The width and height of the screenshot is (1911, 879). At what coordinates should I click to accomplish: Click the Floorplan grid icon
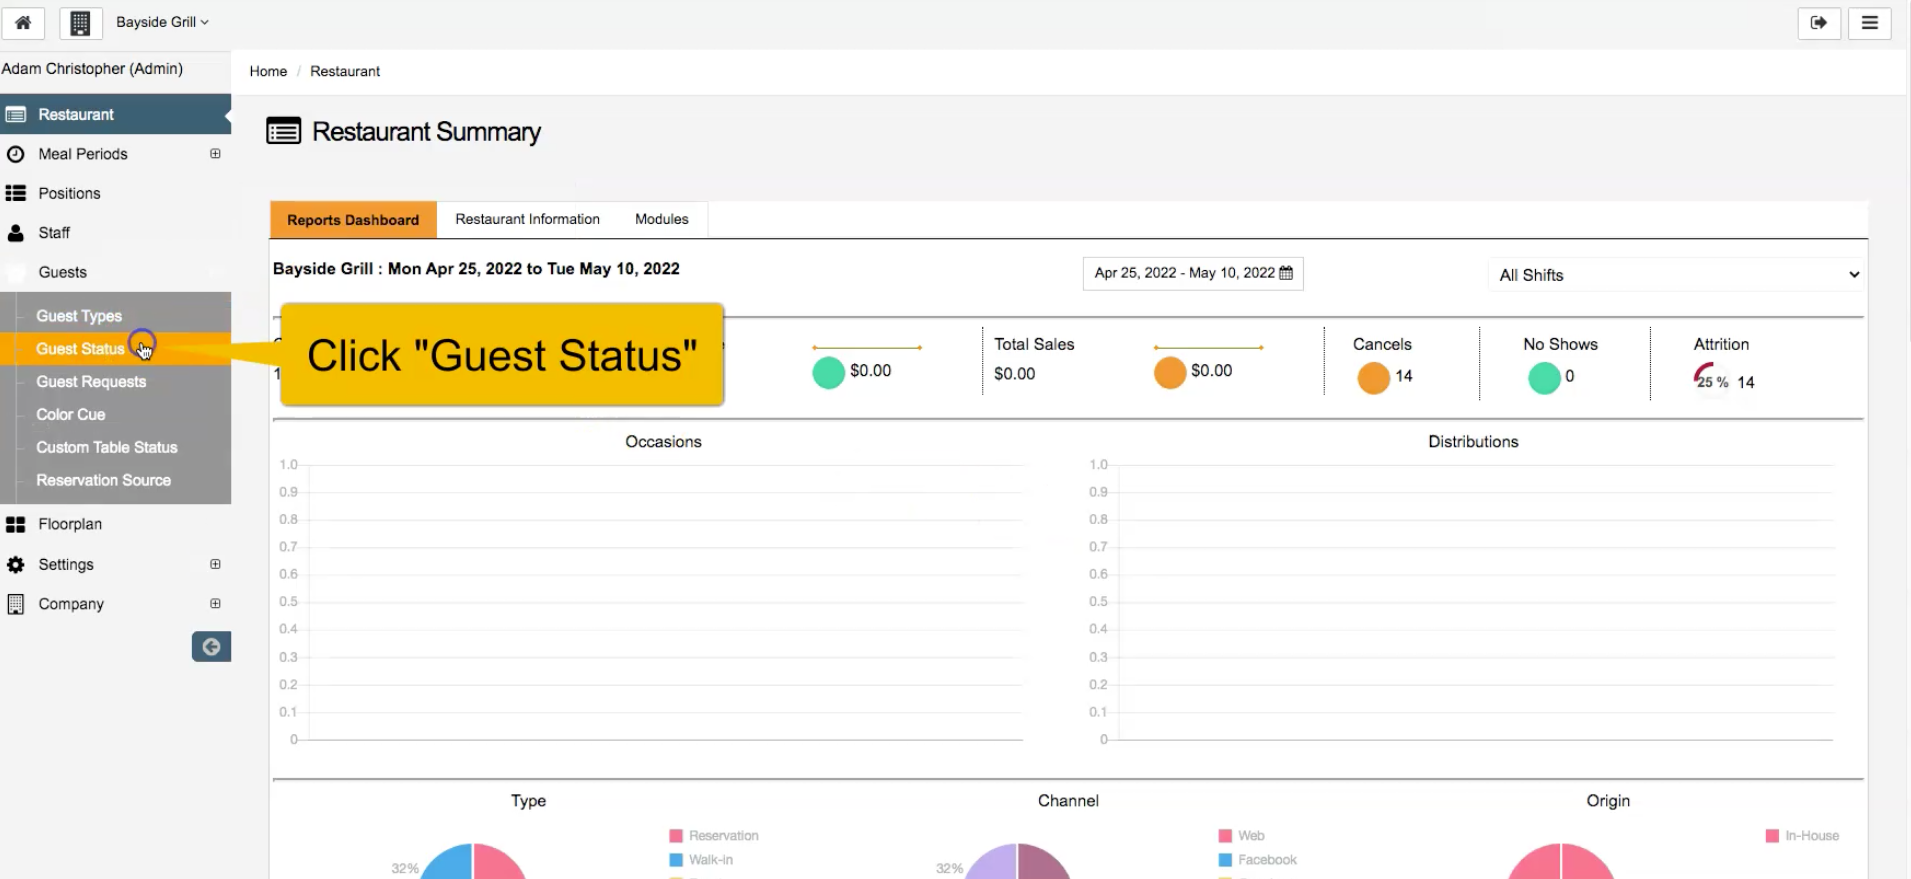[x=15, y=524]
